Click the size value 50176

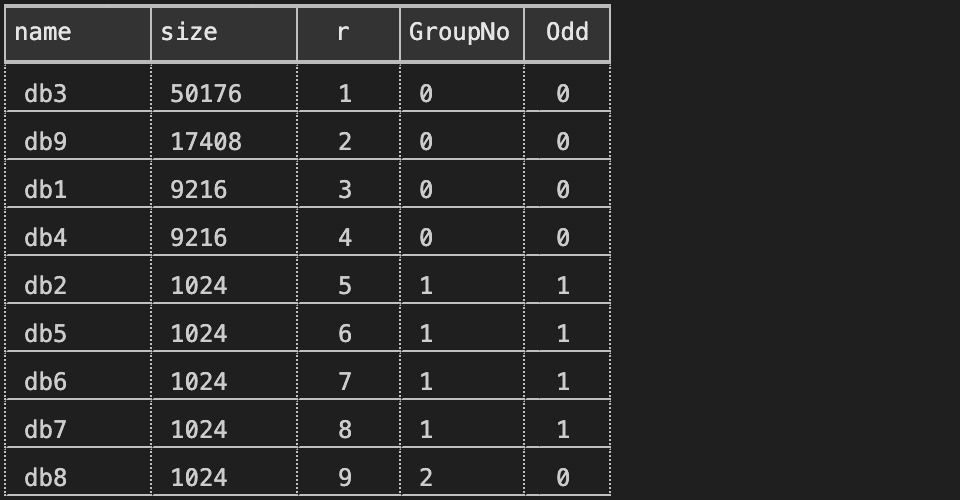pyautogui.click(x=206, y=94)
